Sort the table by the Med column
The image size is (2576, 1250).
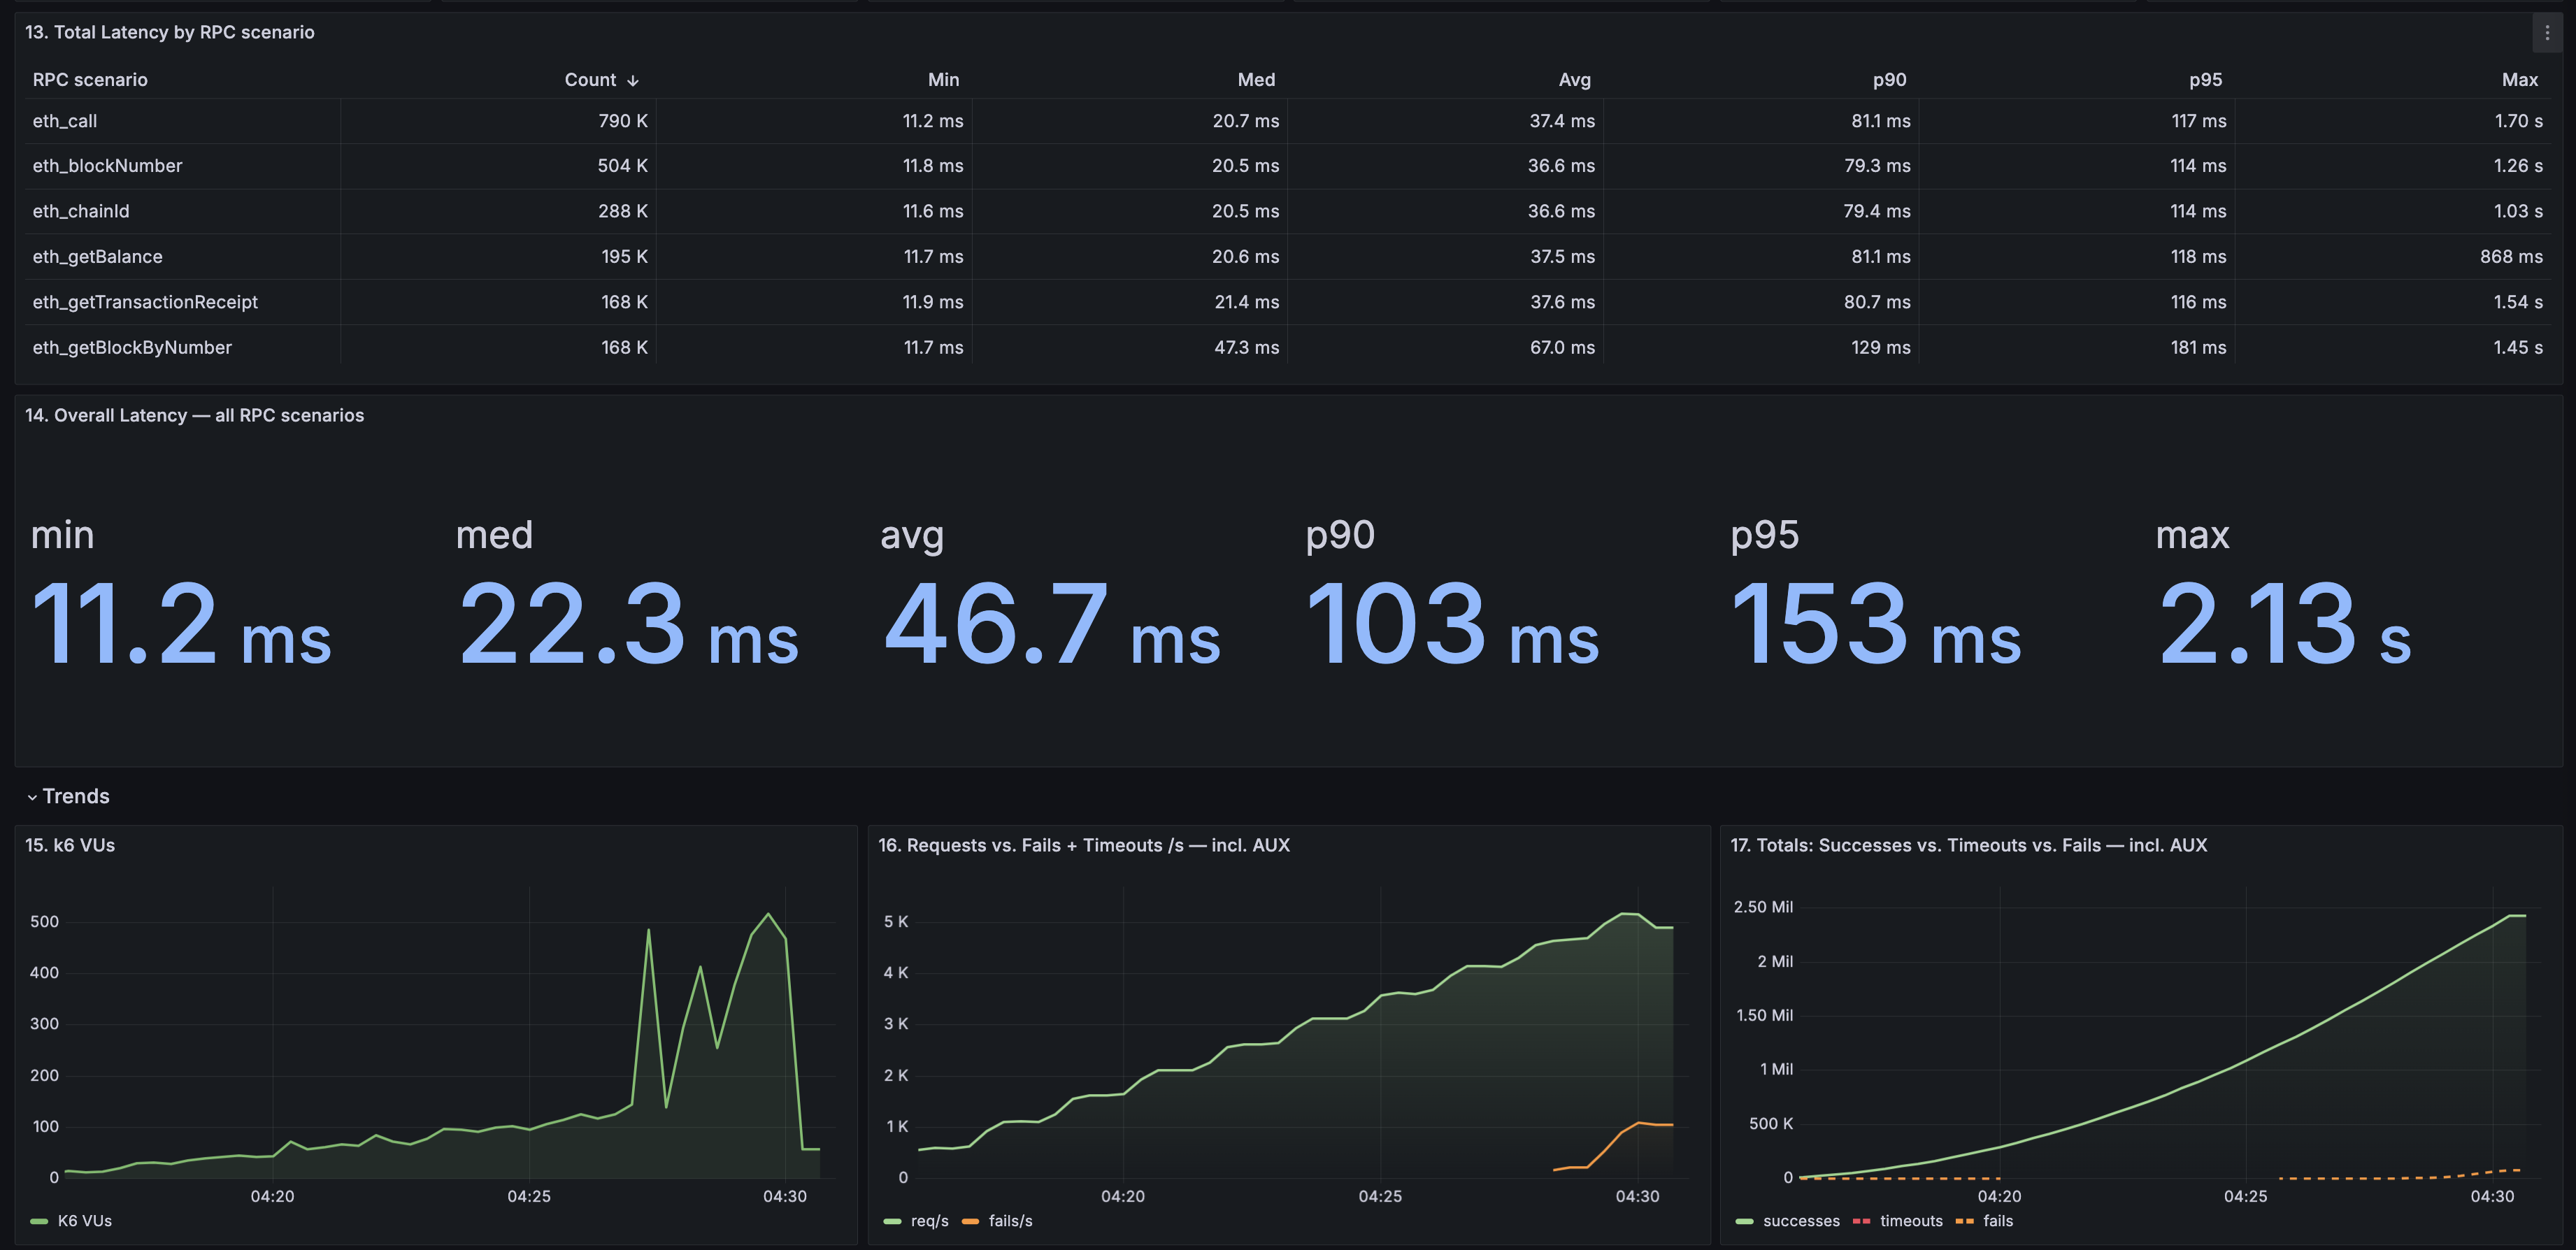click(x=1256, y=79)
